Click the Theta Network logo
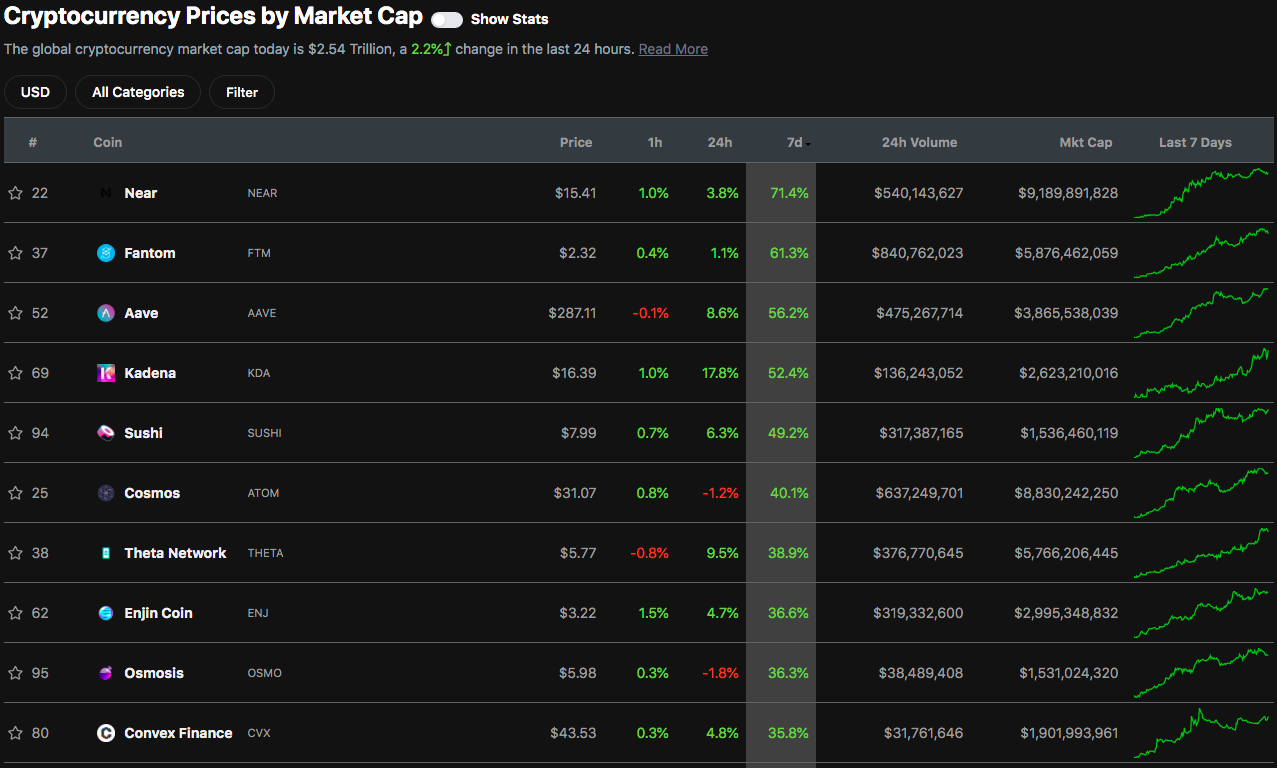Screen dimensions: 1277x768 [106, 553]
